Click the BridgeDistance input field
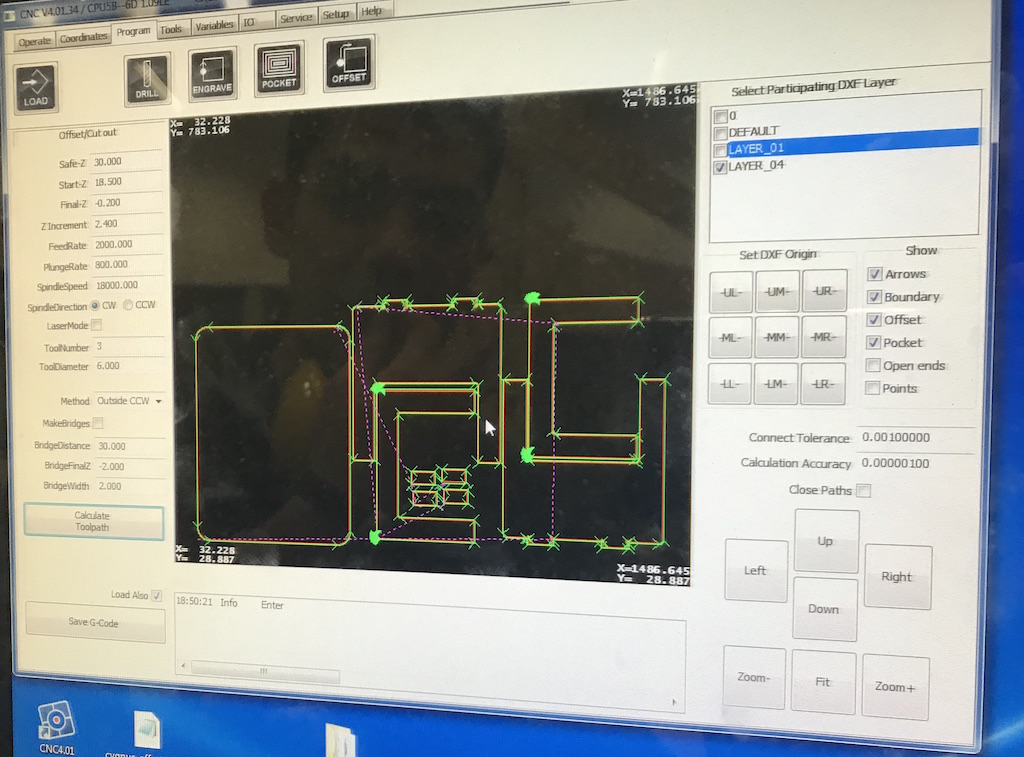This screenshot has width=1024, height=757. [129, 445]
